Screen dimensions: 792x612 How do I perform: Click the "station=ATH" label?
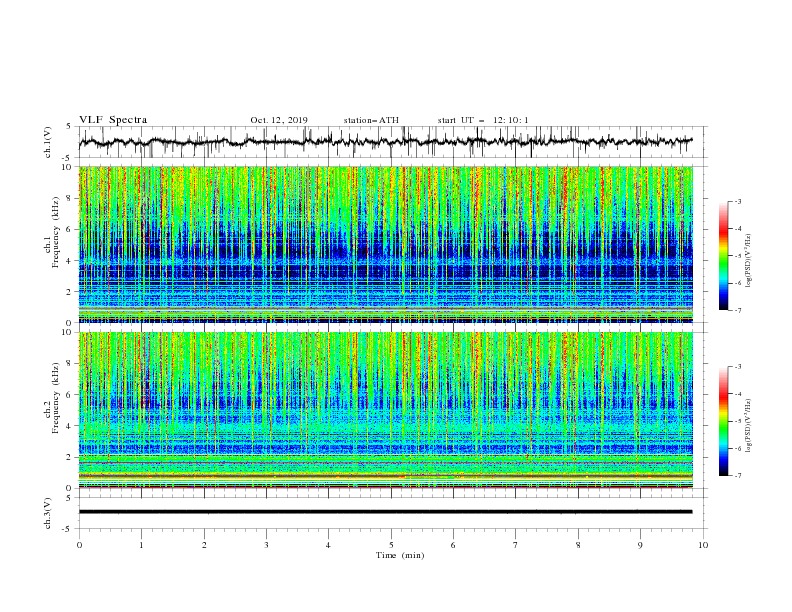pyautogui.click(x=371, y=120)
